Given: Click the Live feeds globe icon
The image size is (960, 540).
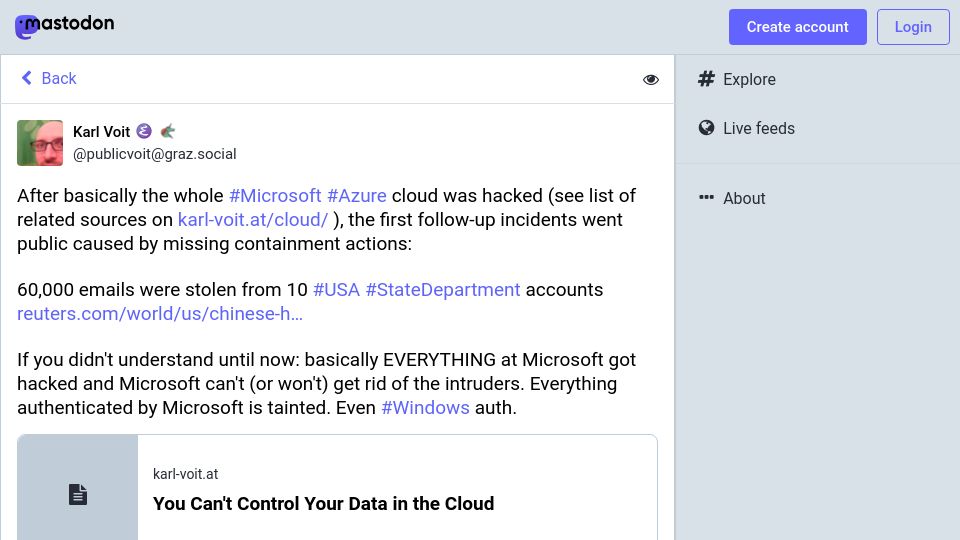Looking at the screenshot, I should pos(707,127).
